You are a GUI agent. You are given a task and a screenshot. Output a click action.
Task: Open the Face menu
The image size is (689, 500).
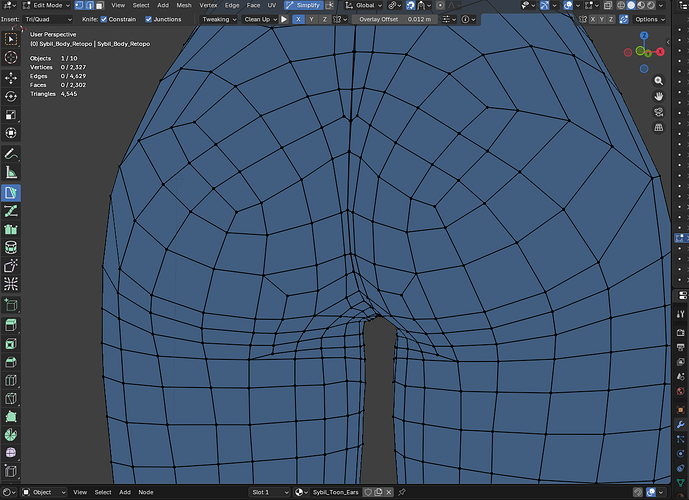[x=253, y=5]
